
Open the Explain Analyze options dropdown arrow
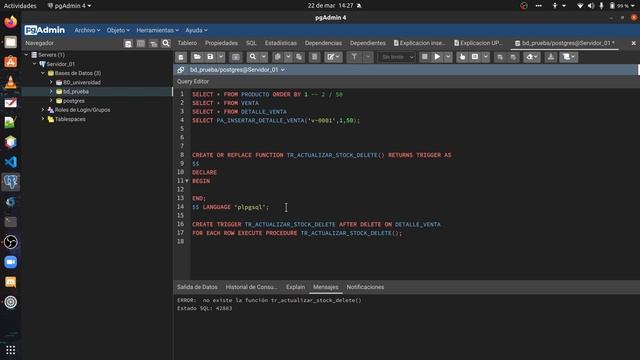(485, 57)
